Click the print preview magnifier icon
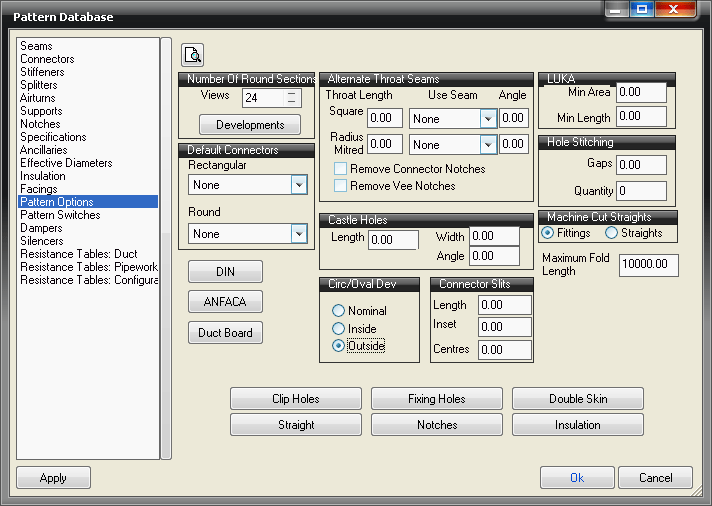 click(x=193, y=55)
